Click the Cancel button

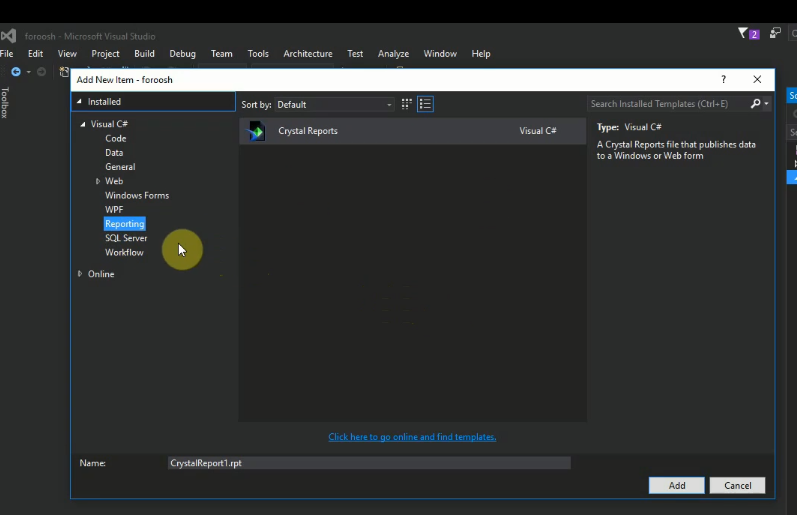tap(738, 486)
